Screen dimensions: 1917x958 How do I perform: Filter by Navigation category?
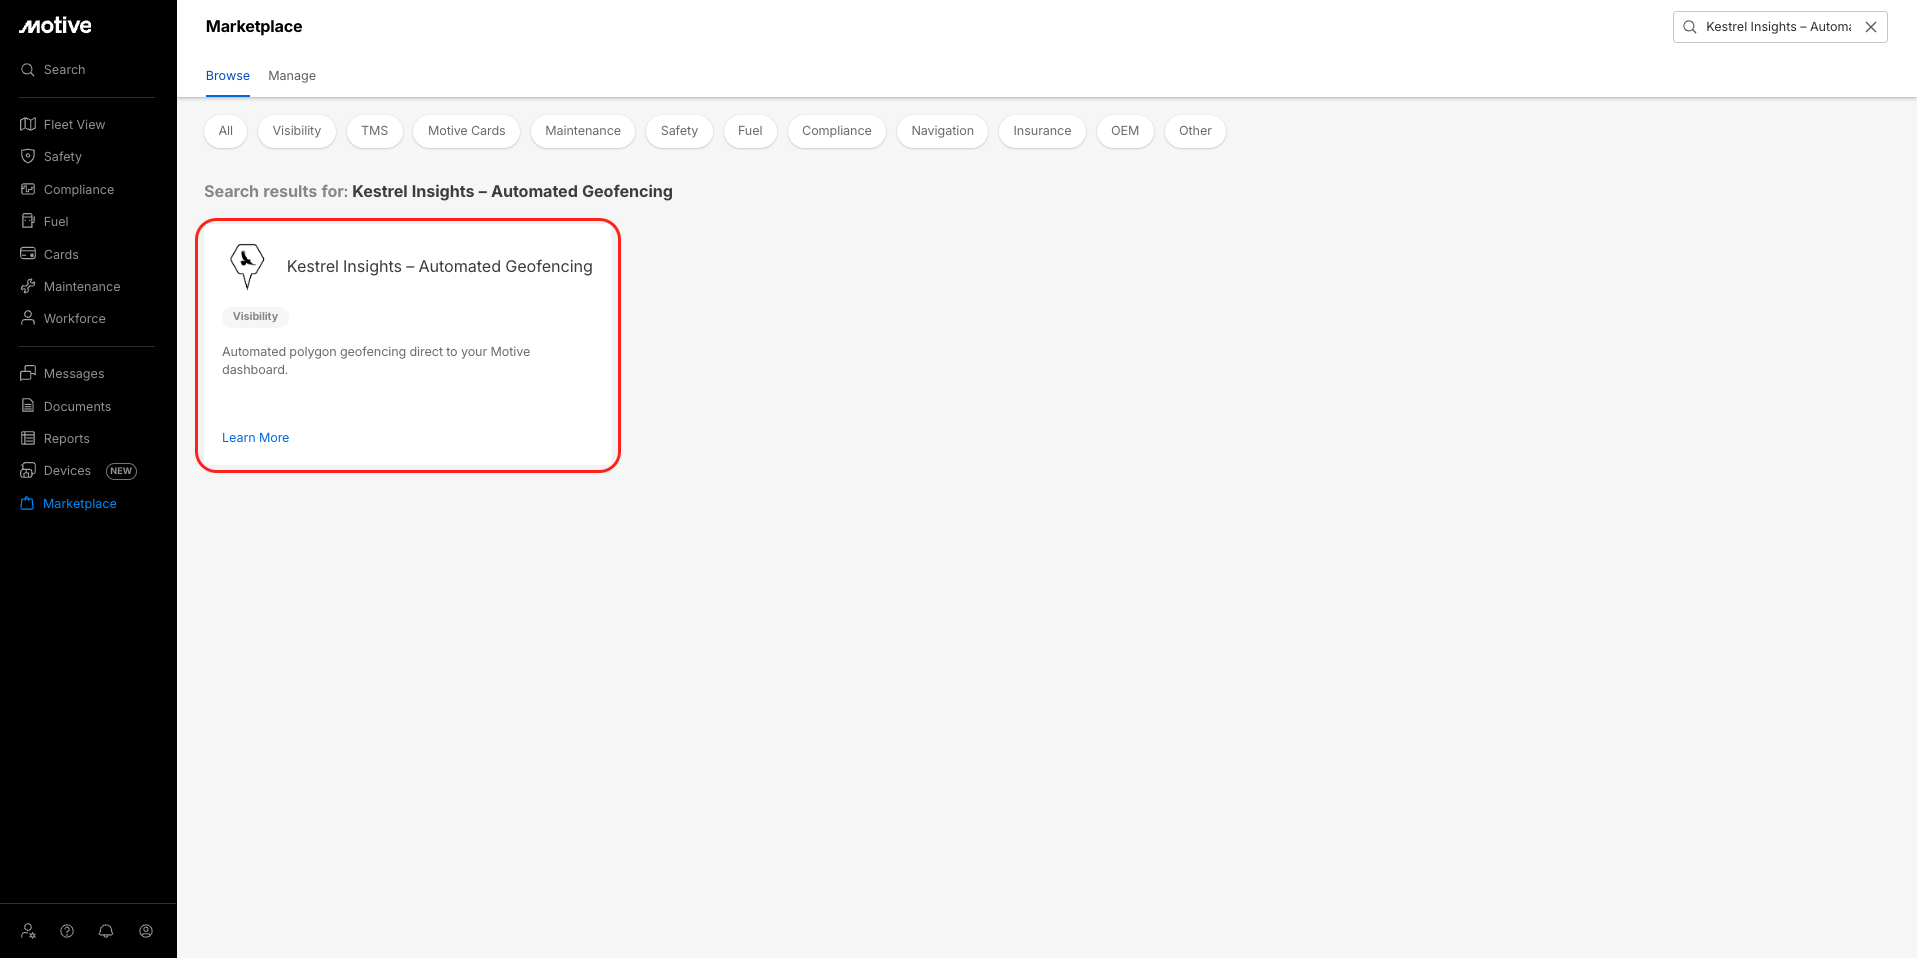click(943, 131)
